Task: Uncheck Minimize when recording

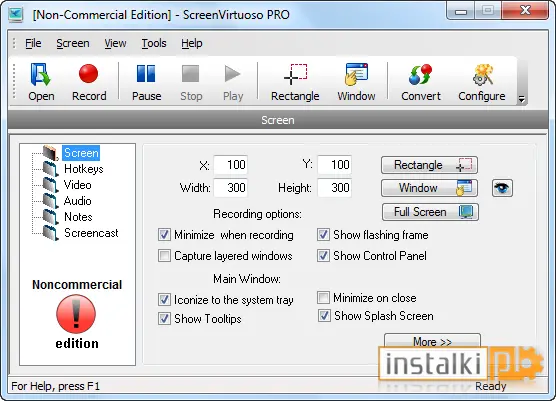Action: (164, 235)
